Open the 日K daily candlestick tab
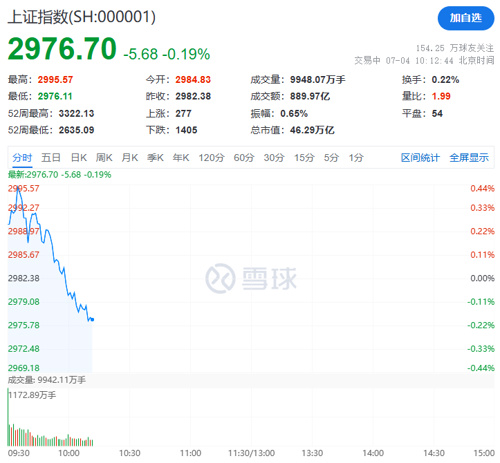The image size is (500, 463). tap(79, 157)
